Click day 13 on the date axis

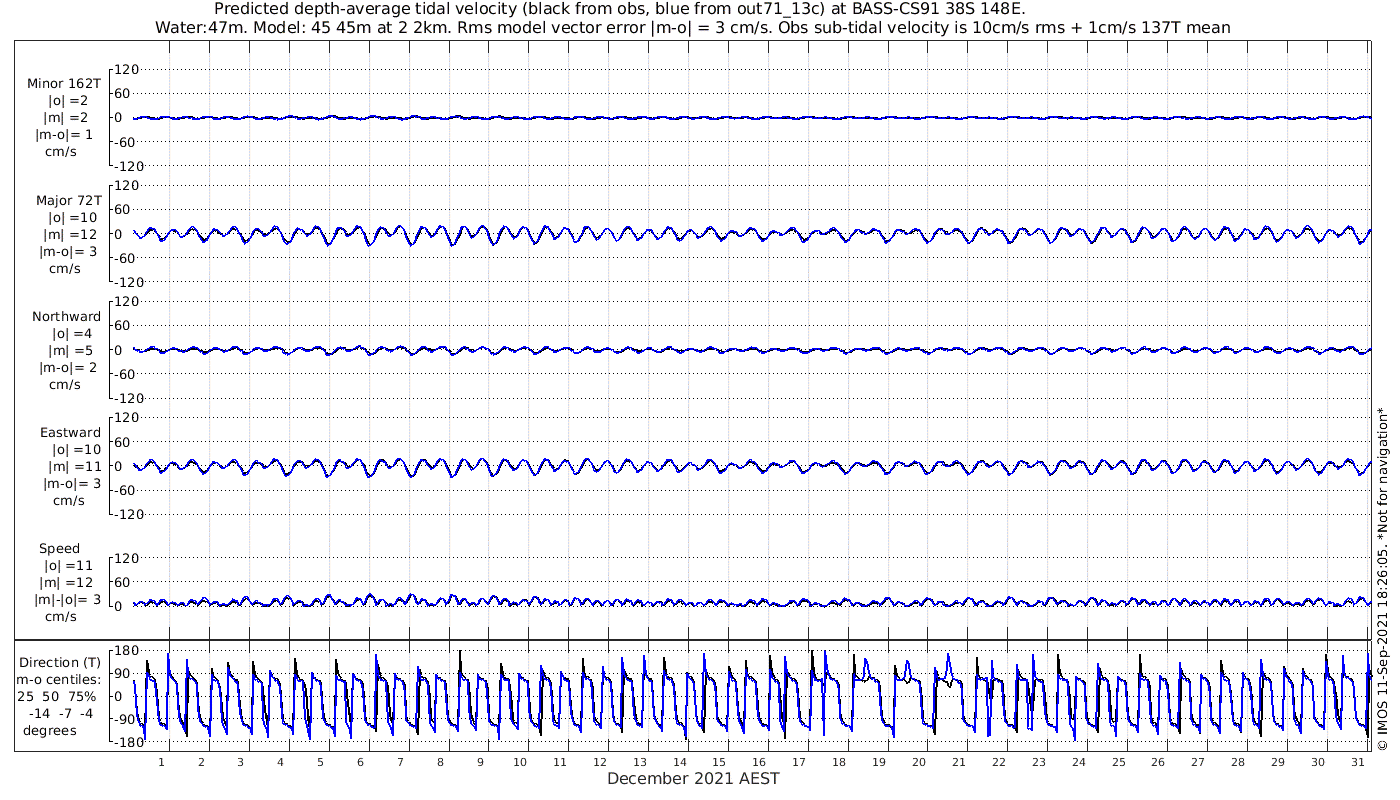(x=640, y=762)
